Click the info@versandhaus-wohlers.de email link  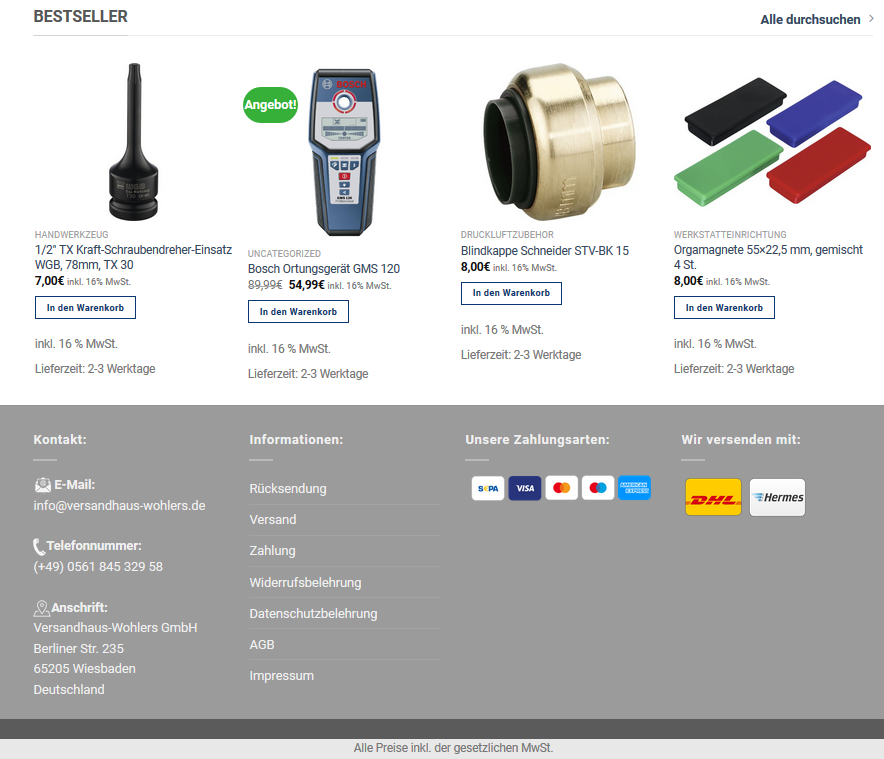[x=120, y=506]
